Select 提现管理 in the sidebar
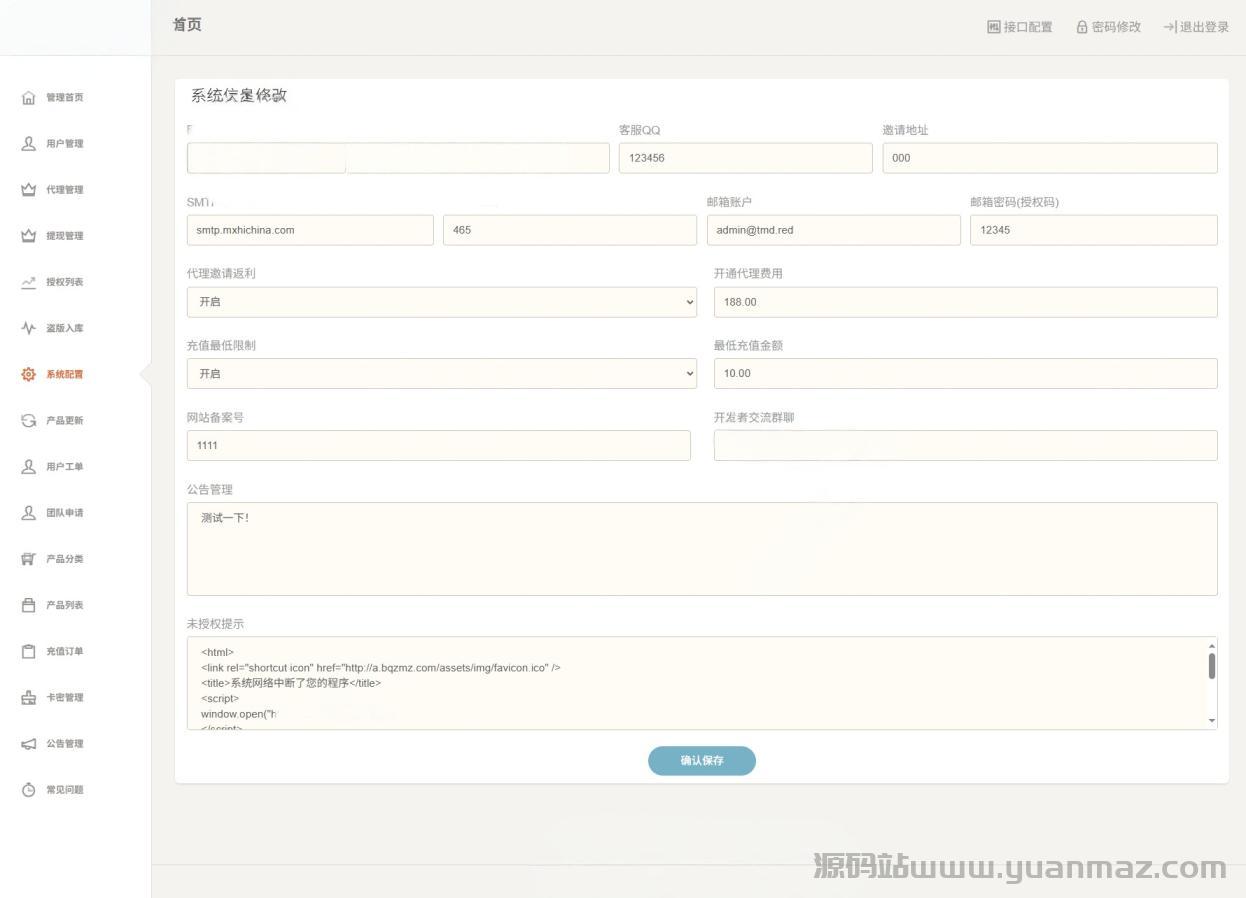The height and width of the screenshot is (898, 1246). 65,236
